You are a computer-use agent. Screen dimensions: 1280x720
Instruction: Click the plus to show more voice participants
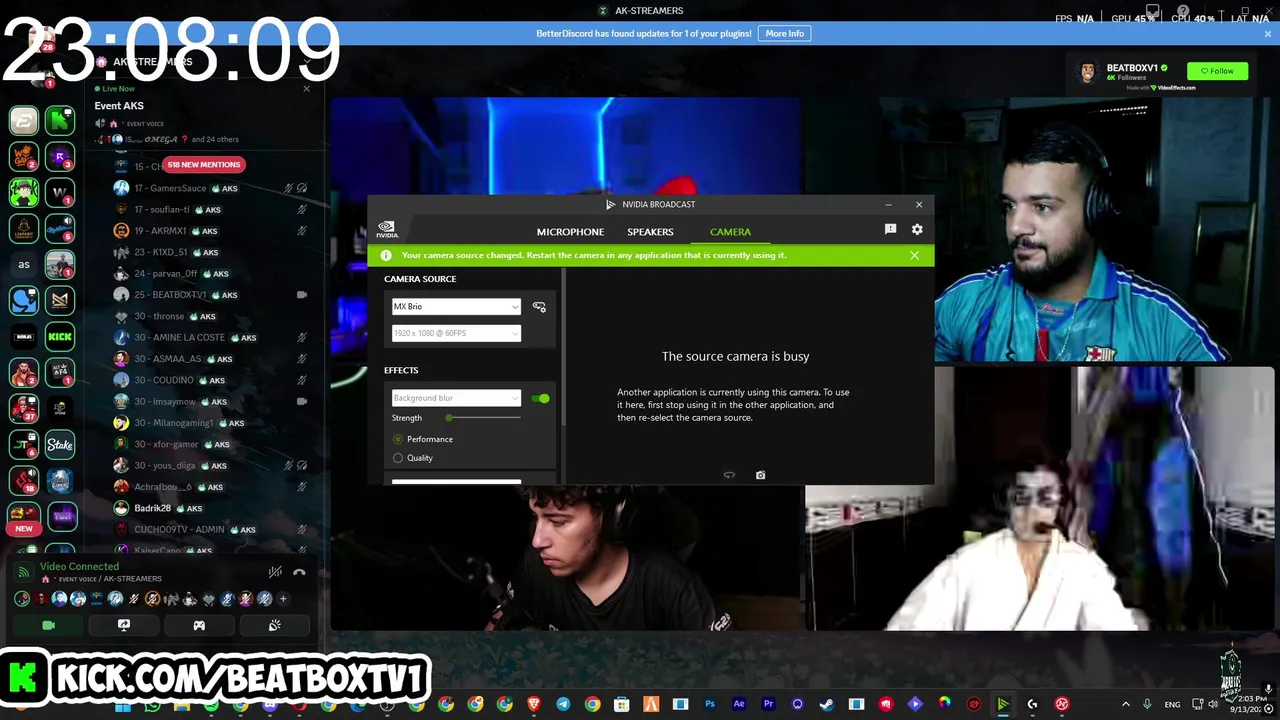283,599
